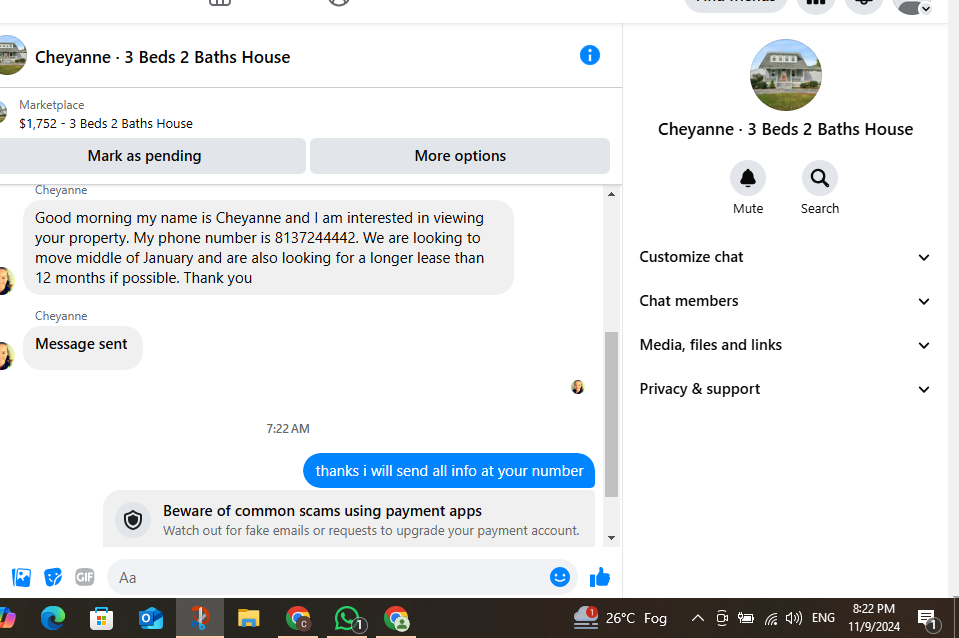
Task: Expand the Customize chat section
Action: point(785,257)
